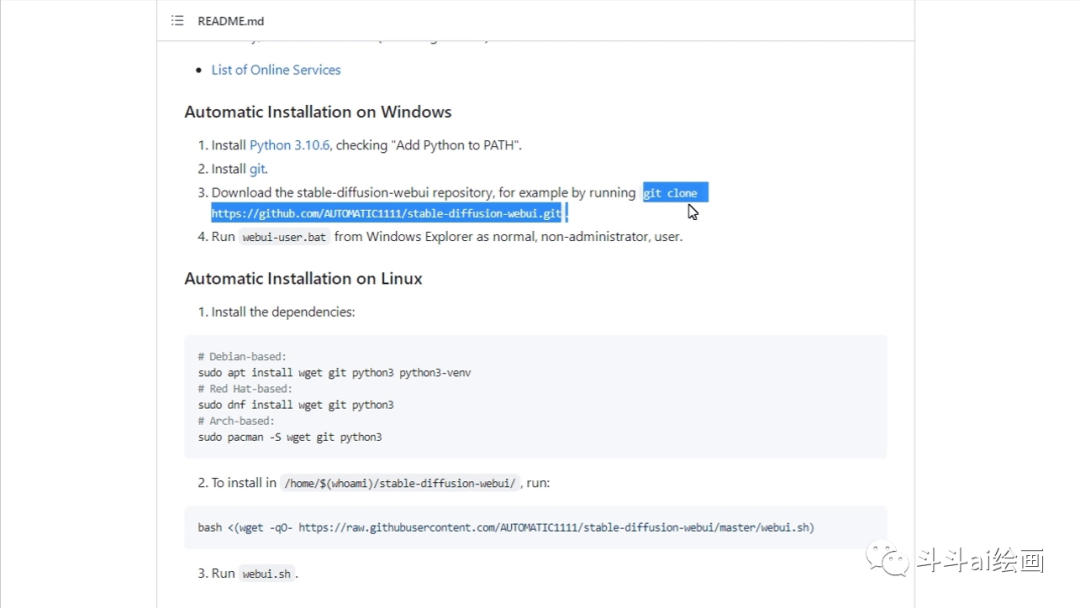Click the '# Debian-based:' comment
Image resolution: width=1080 pixels, height=608 pixels.
[242, 357]
